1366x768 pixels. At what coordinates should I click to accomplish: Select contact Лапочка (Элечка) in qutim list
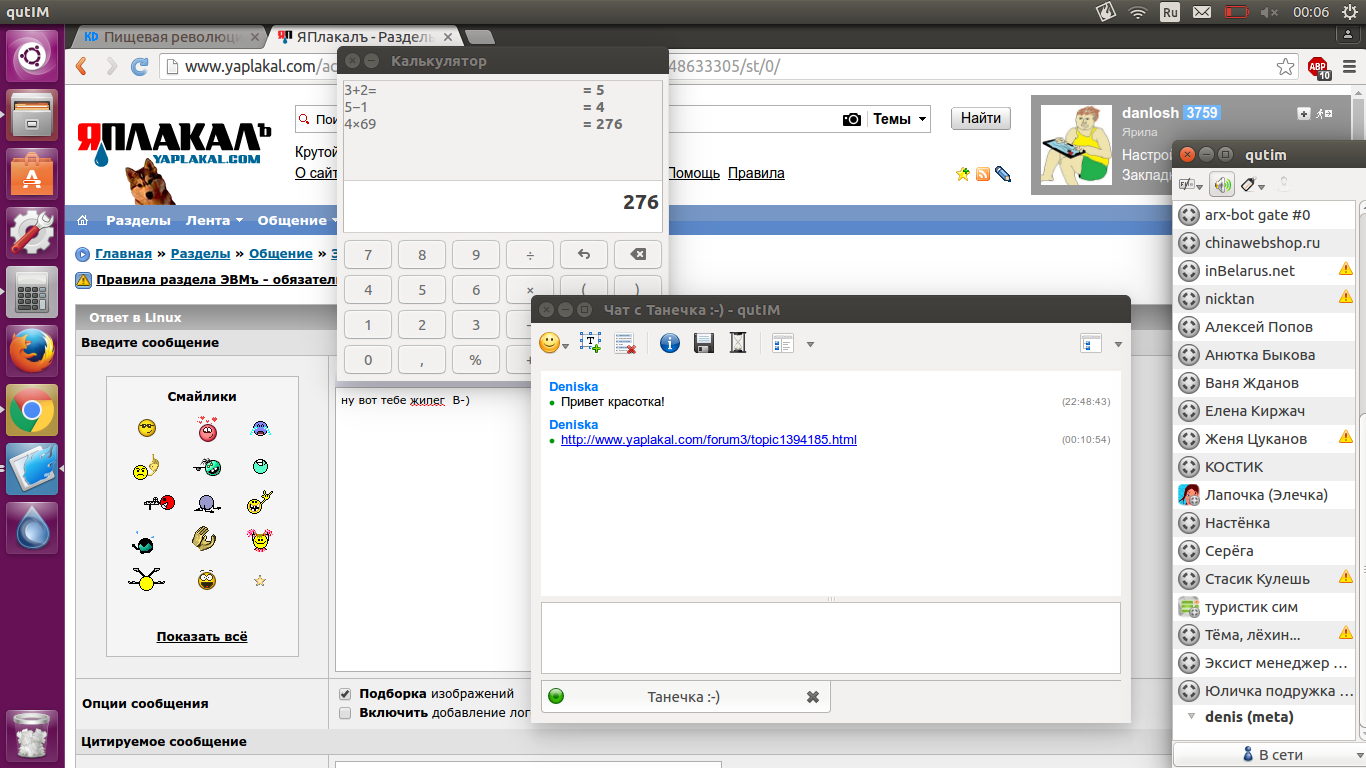click(1266, 495)
